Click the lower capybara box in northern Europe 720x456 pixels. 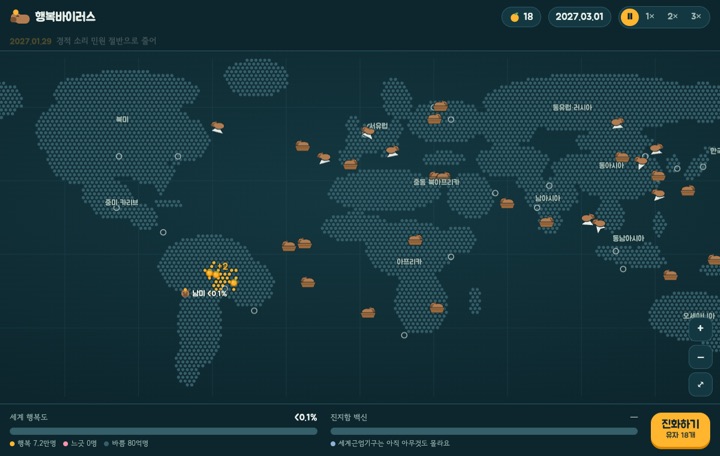[434, 119]
